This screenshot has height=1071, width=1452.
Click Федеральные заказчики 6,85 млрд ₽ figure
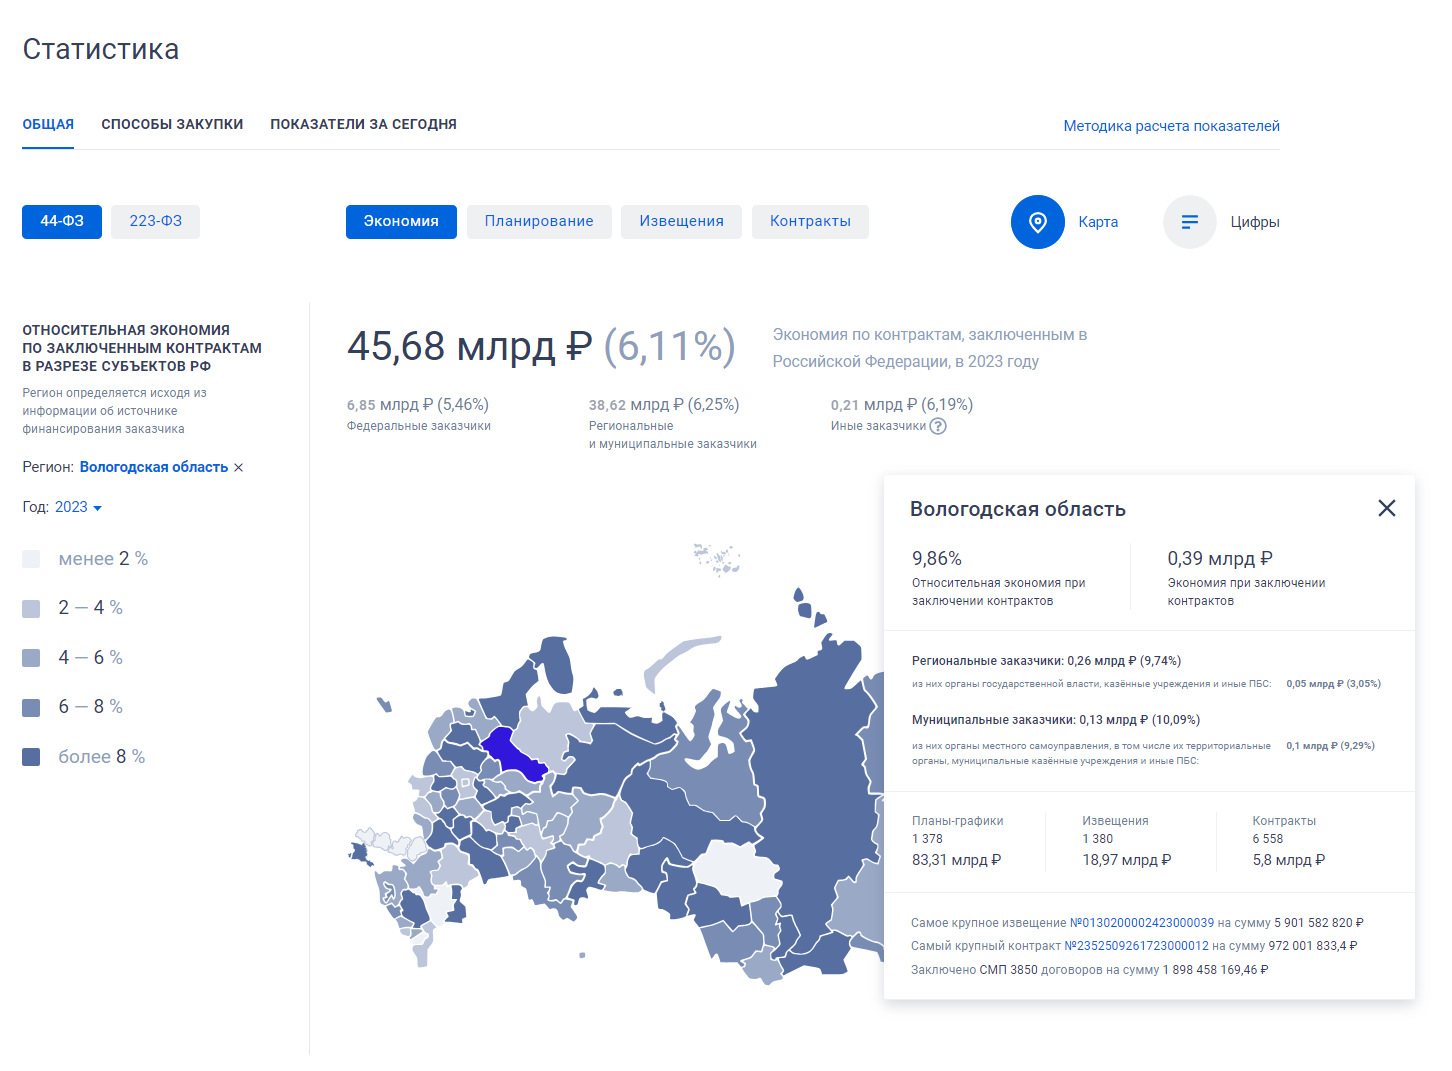coord(418,405)
